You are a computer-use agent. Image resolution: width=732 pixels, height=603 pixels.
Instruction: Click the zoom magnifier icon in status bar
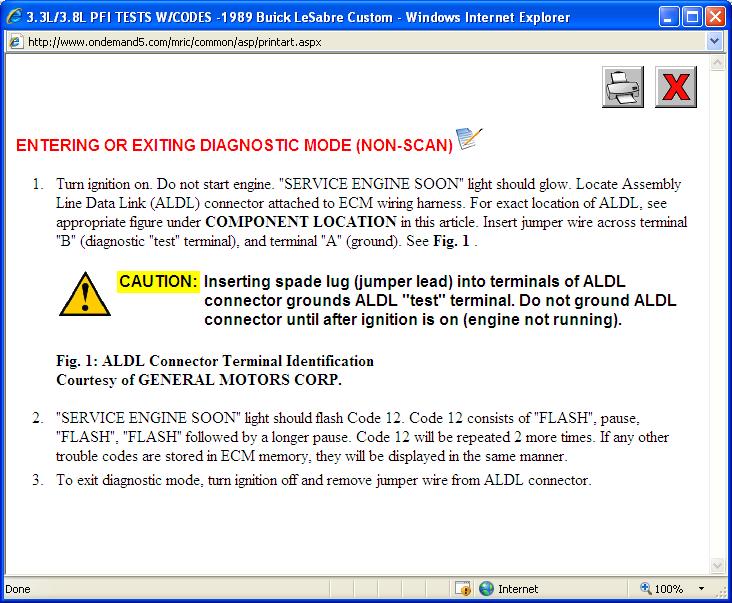tap(646, 588)
